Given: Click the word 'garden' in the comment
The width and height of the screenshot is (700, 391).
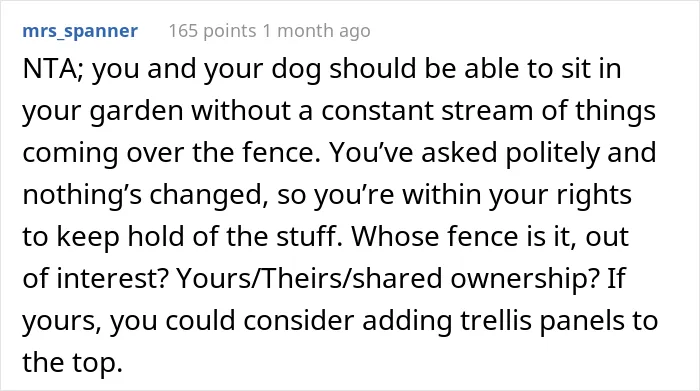Looking at the screenshot, I should (136, 112).
